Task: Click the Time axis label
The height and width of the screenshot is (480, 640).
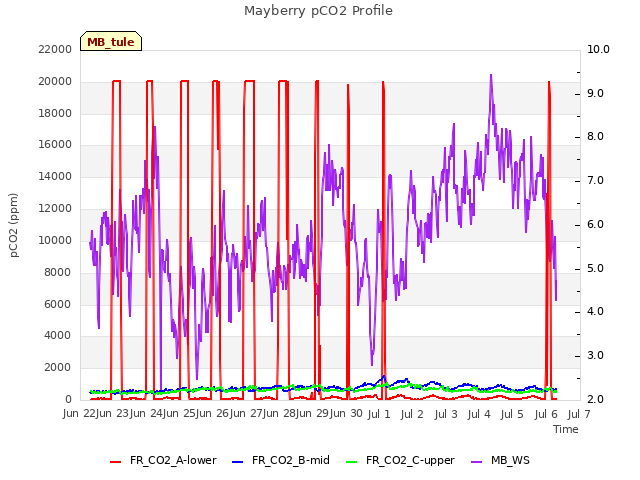Action: (566, 429)
